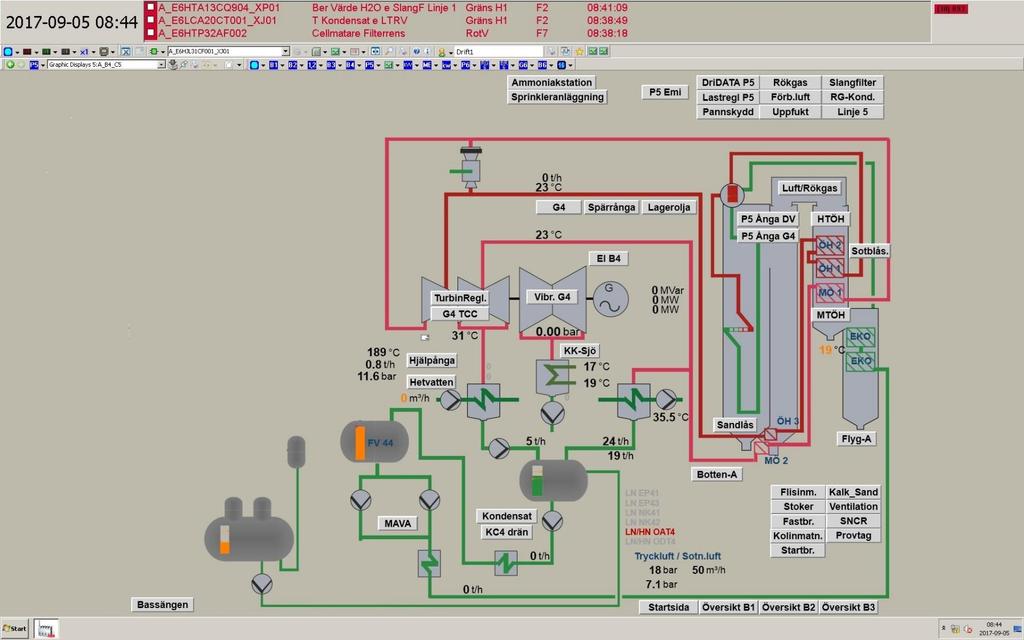Open the dropdown arrow next to B6 icon
This screenshot has width=1024, height=640.
pyautogui.click(x=550, y=65)
